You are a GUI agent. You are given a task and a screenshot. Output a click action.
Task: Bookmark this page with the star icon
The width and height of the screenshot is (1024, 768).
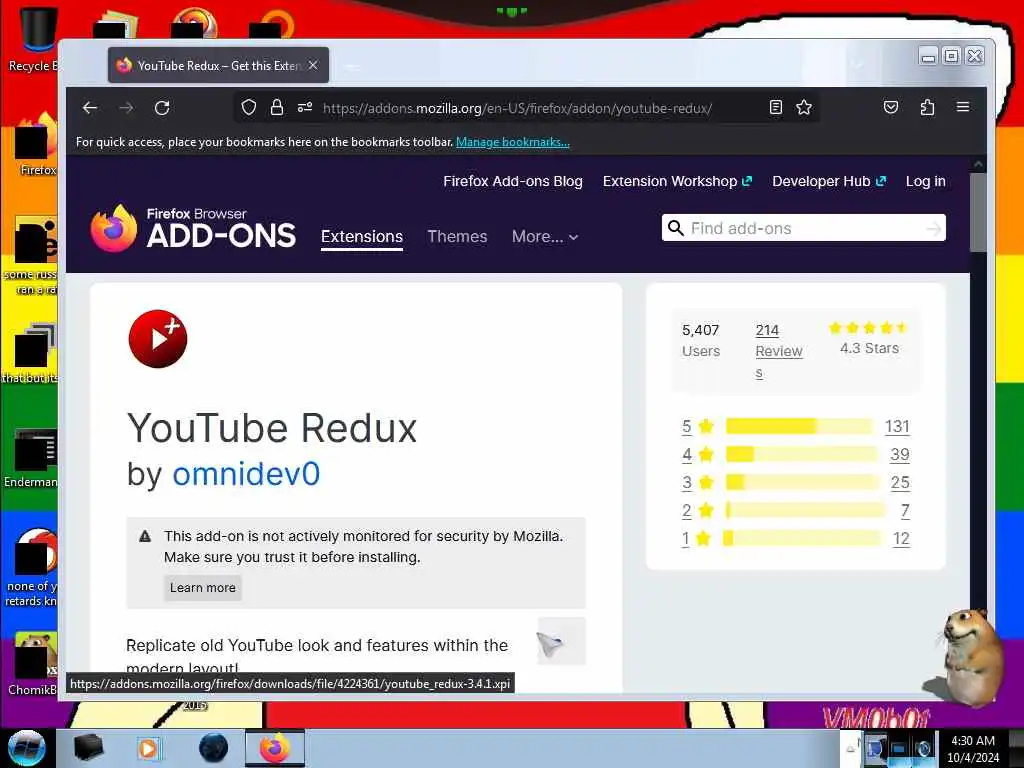pyautogui.click(x=804, y=107)
